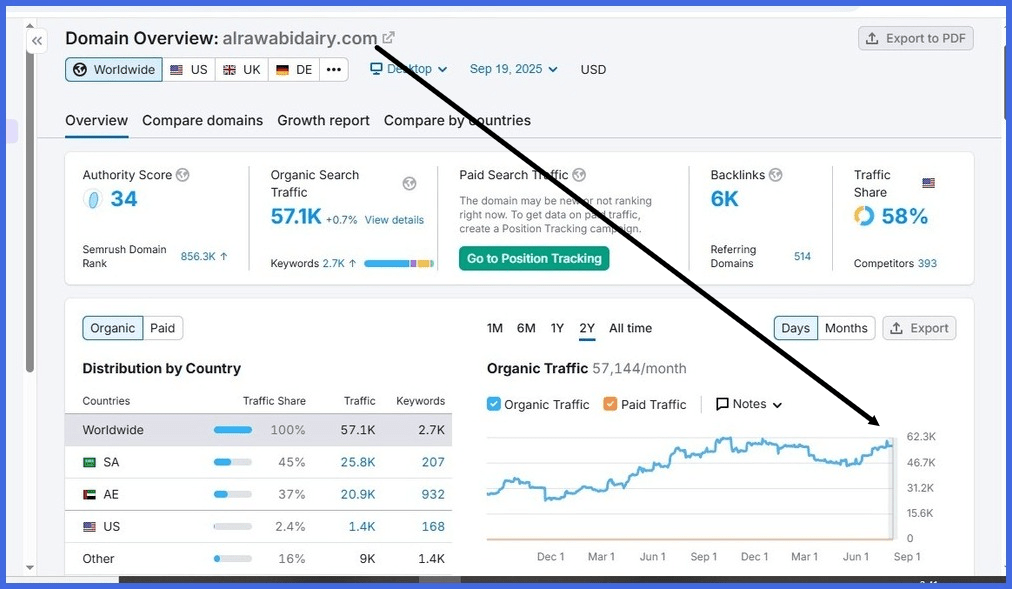Click Go to Position Tracking button
The width and height of the screenshot is (1012, 589).
tap(534, 259)
